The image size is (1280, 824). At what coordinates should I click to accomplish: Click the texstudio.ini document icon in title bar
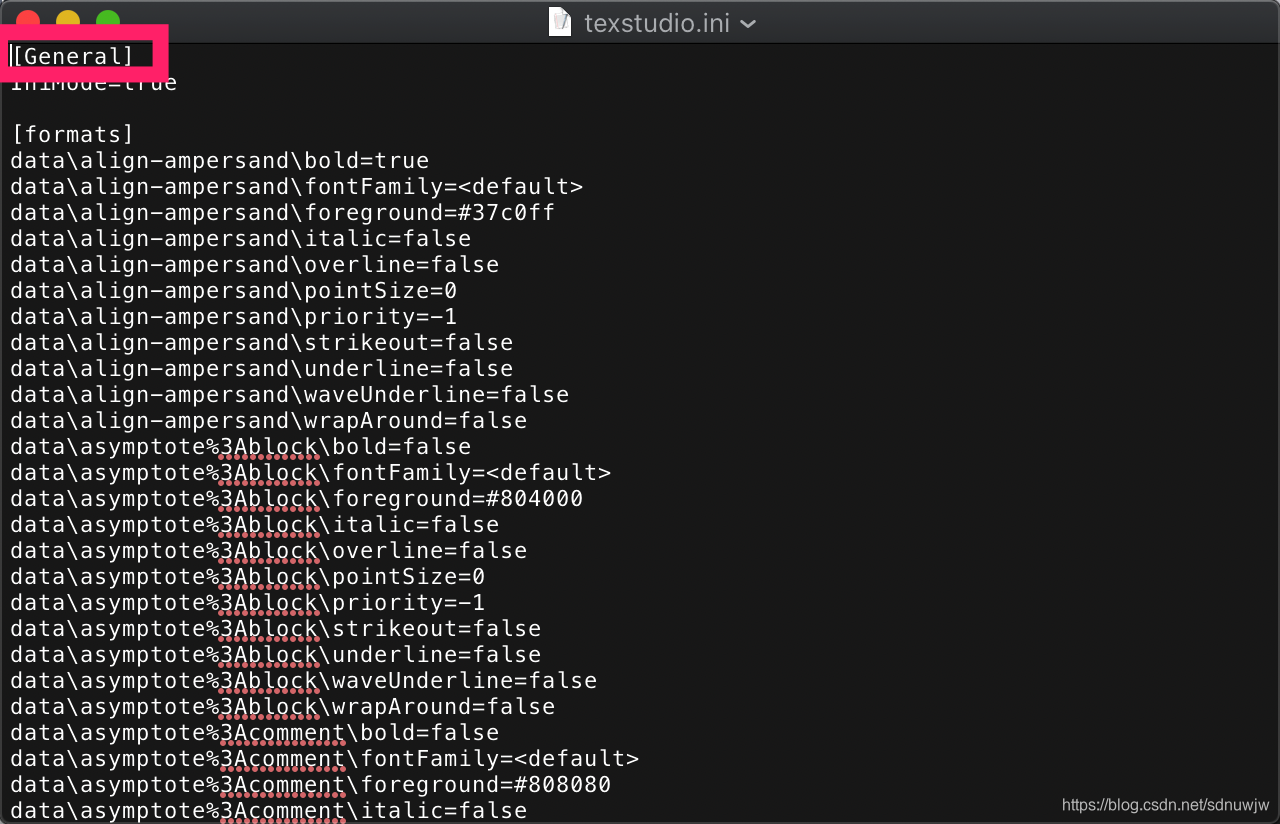point(560,21)
